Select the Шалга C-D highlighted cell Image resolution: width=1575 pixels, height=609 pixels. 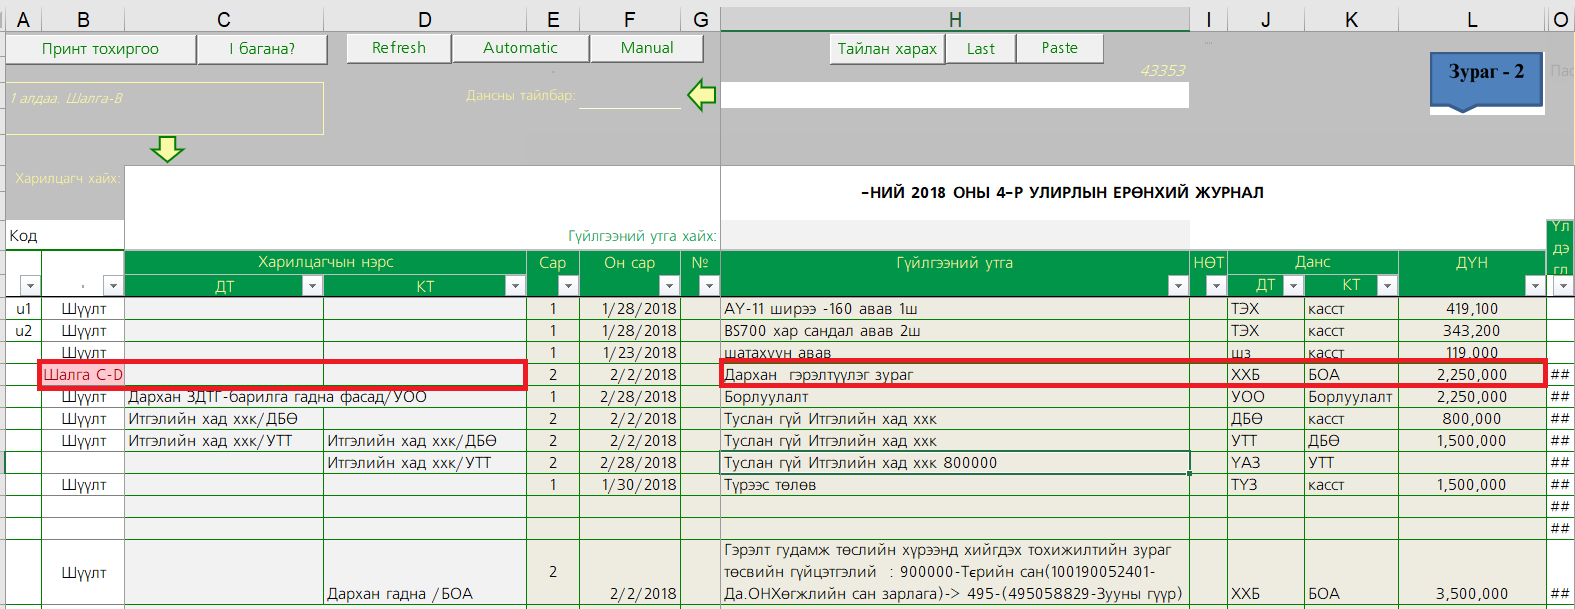pos(83,375)
